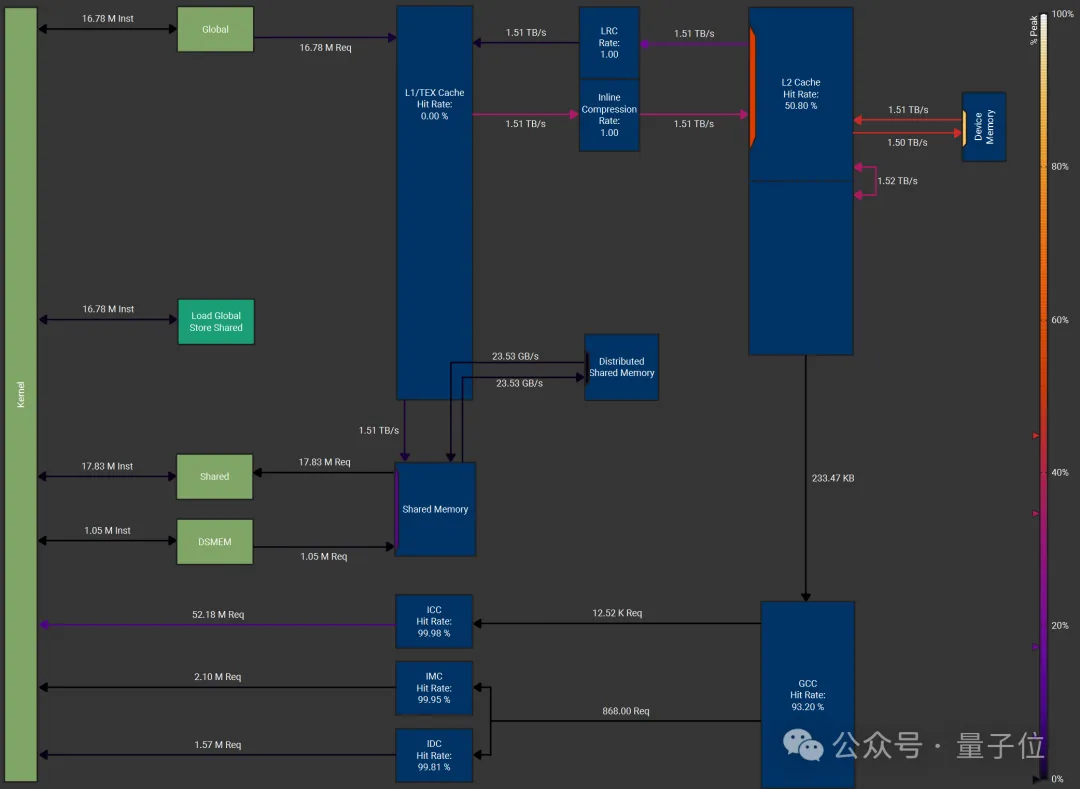Click the IMC hit rate box
The height and width of the screenshot is (789, 1080).
click(434, 688)
